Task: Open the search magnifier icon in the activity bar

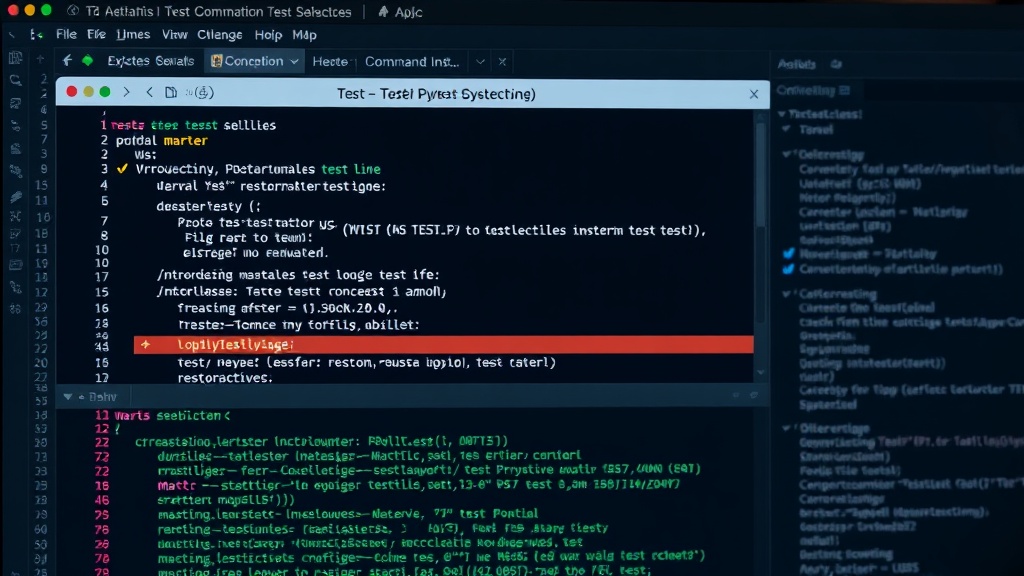Action: 15,80
